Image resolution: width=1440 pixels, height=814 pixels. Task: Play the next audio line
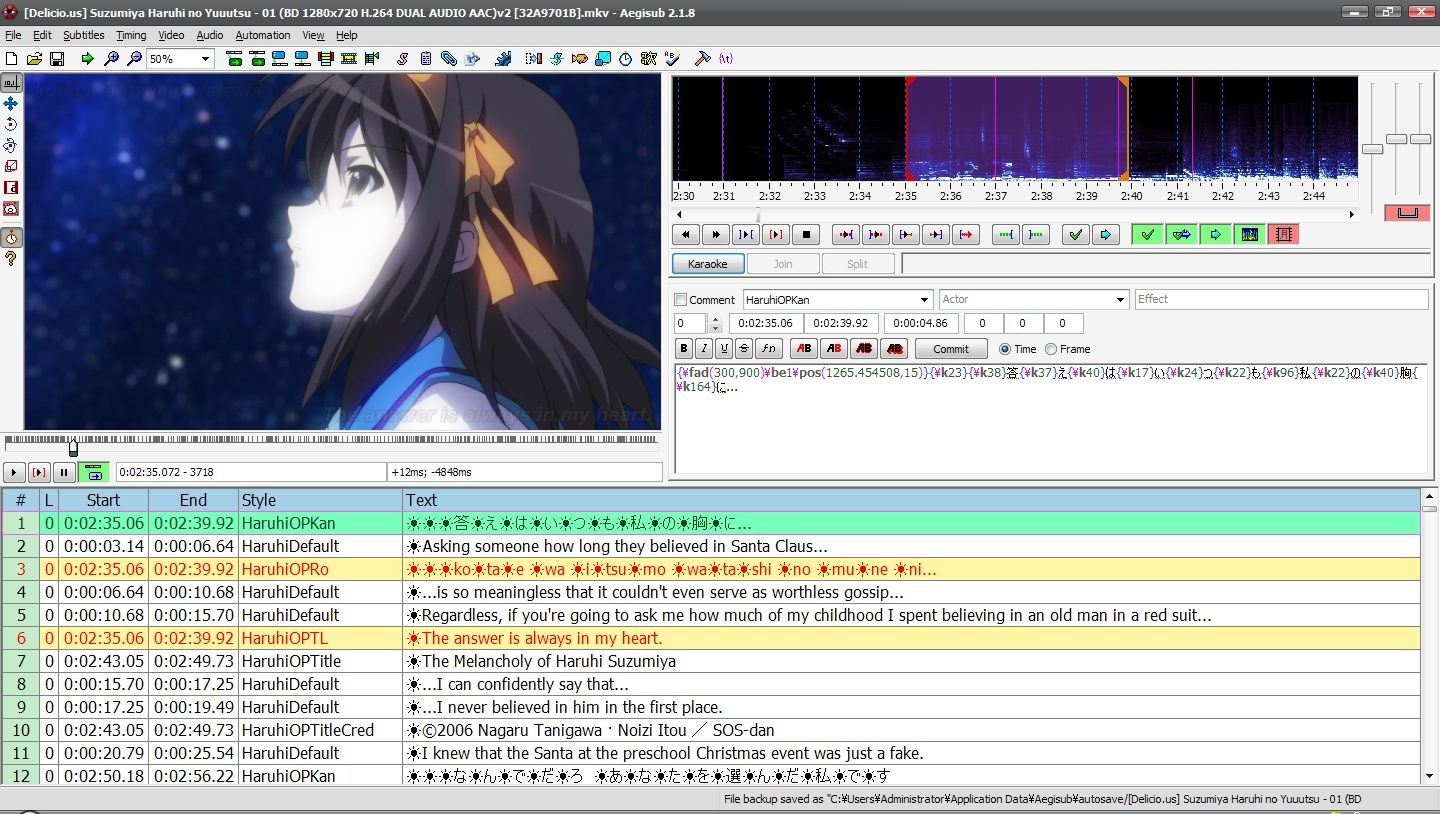point(715,235)
